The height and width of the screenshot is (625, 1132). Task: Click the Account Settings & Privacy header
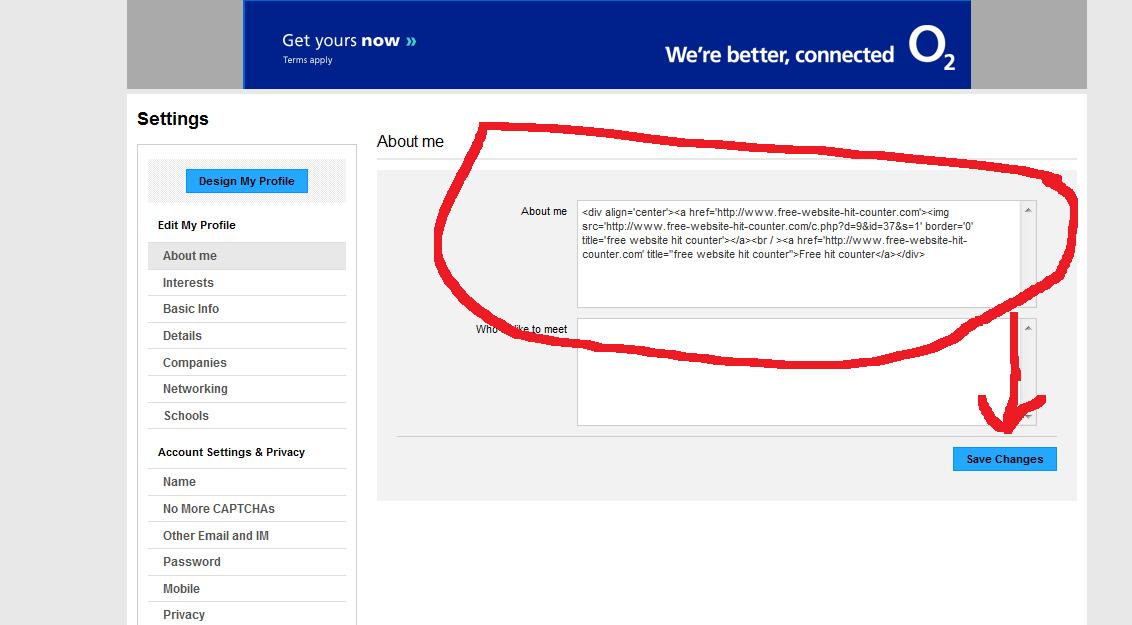coord(231,453)
